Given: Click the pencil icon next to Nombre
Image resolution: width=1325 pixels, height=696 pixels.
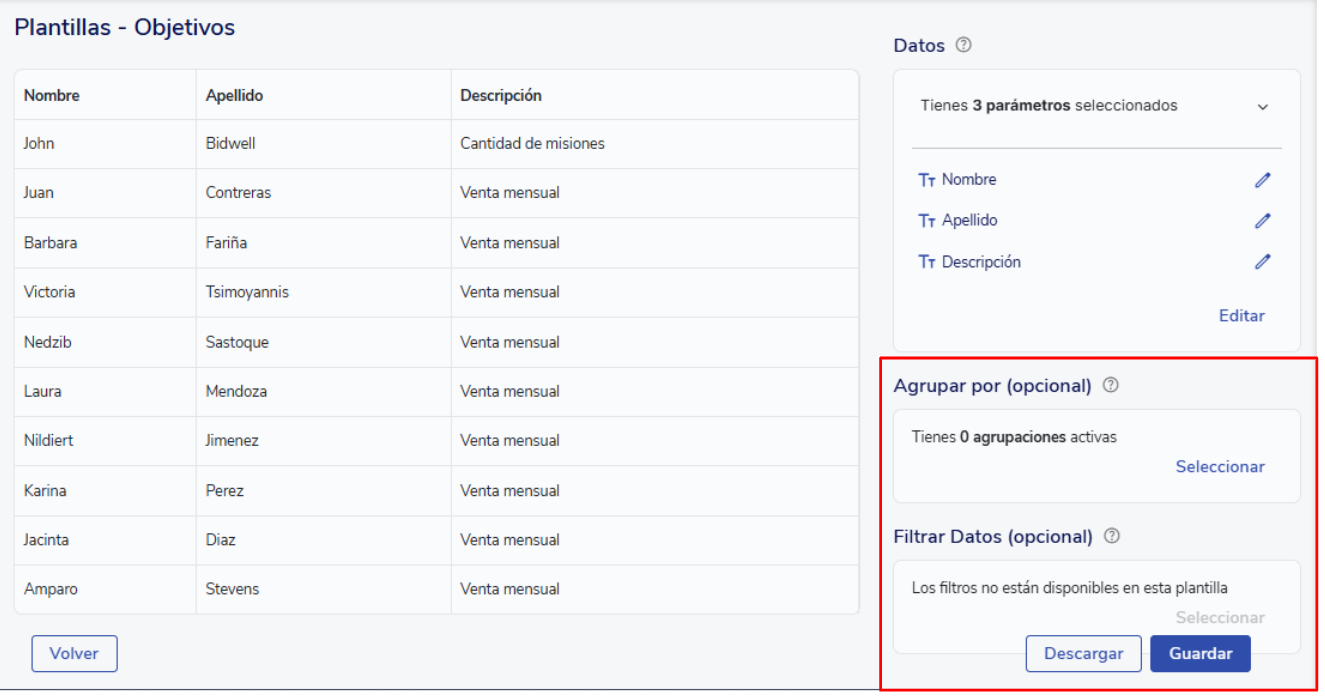Looking at the screenshot, I should [x=1262, y=180].
